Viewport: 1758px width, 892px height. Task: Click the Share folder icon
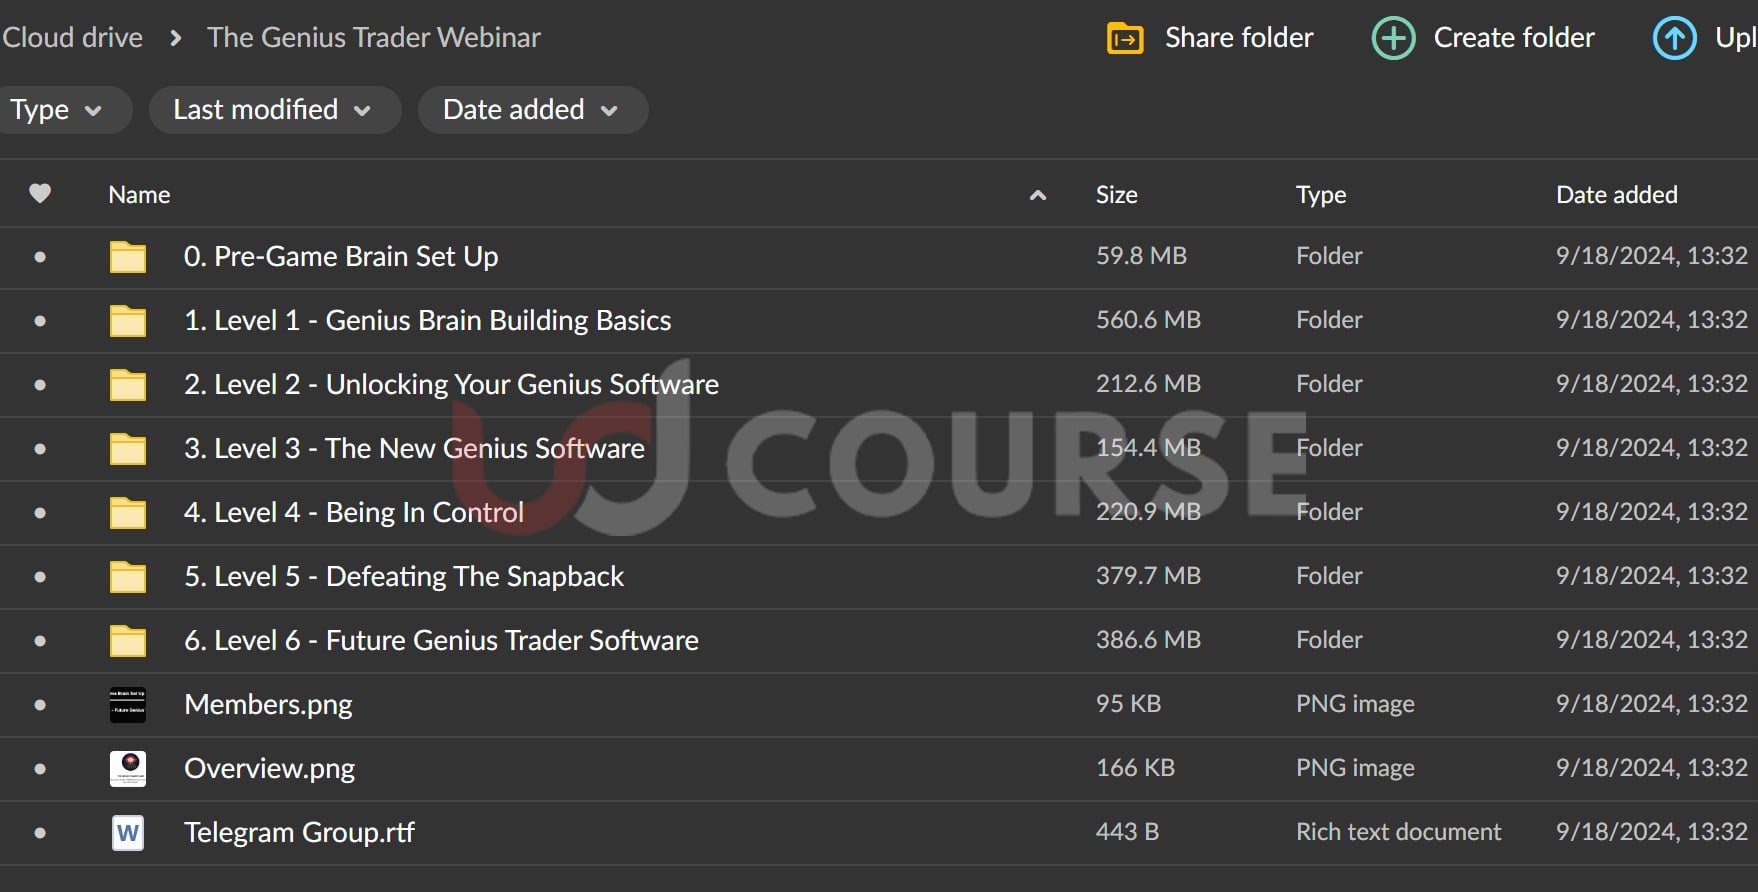pyautogui.click(x=1125, y=39)
